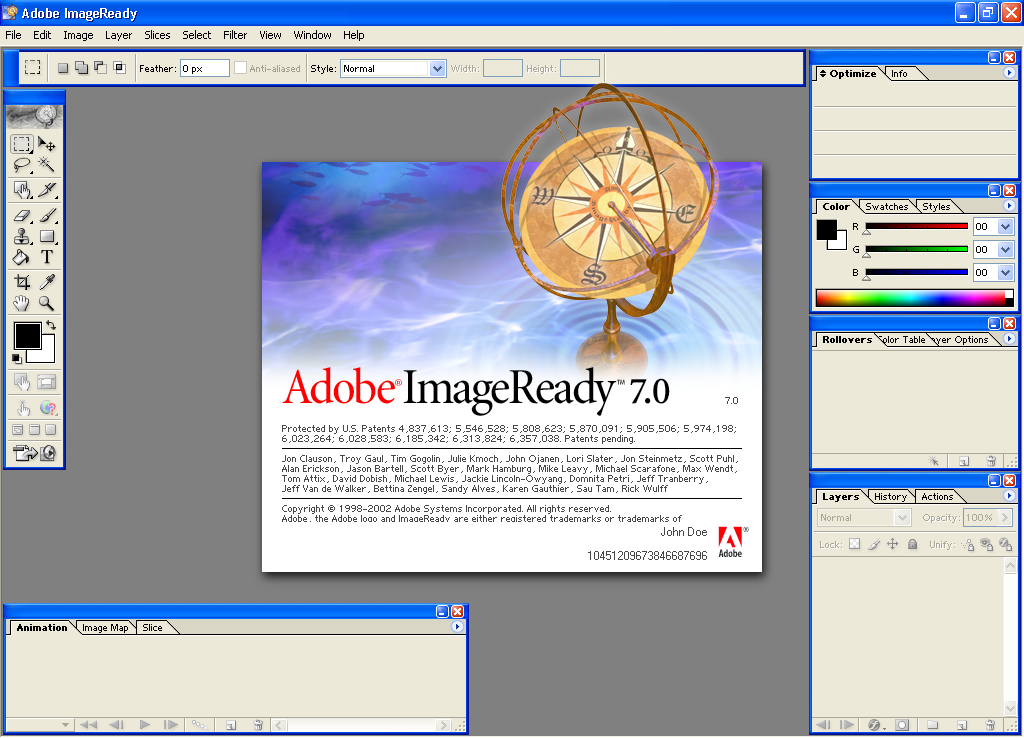1024x738 pixels.
Task: Open the layer effects icon in Layers panel
Action: point(874,725)
